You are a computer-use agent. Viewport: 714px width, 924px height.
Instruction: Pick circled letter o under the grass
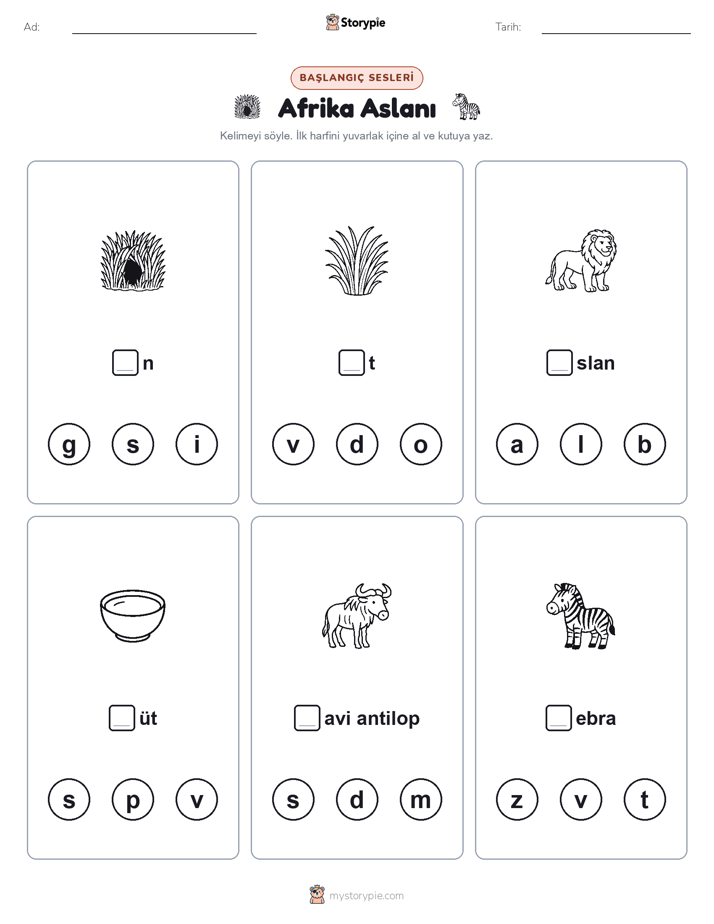[421, 444]
